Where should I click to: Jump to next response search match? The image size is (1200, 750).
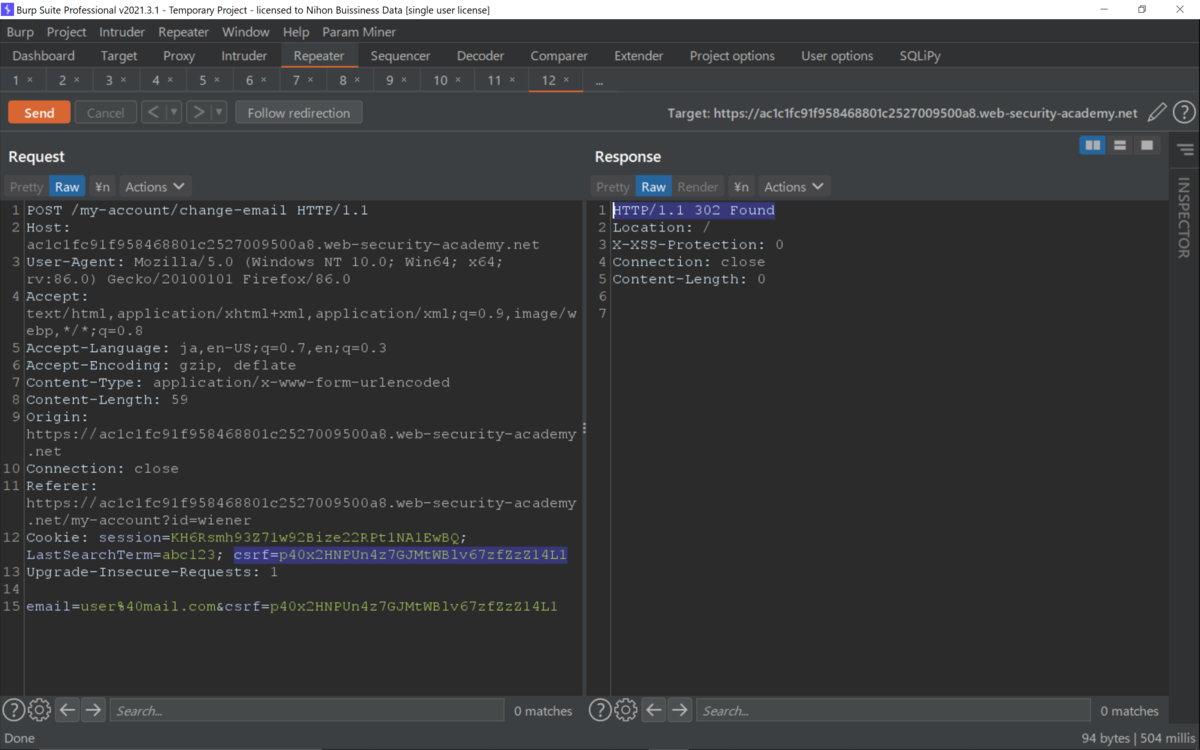[x=679, y=710]
